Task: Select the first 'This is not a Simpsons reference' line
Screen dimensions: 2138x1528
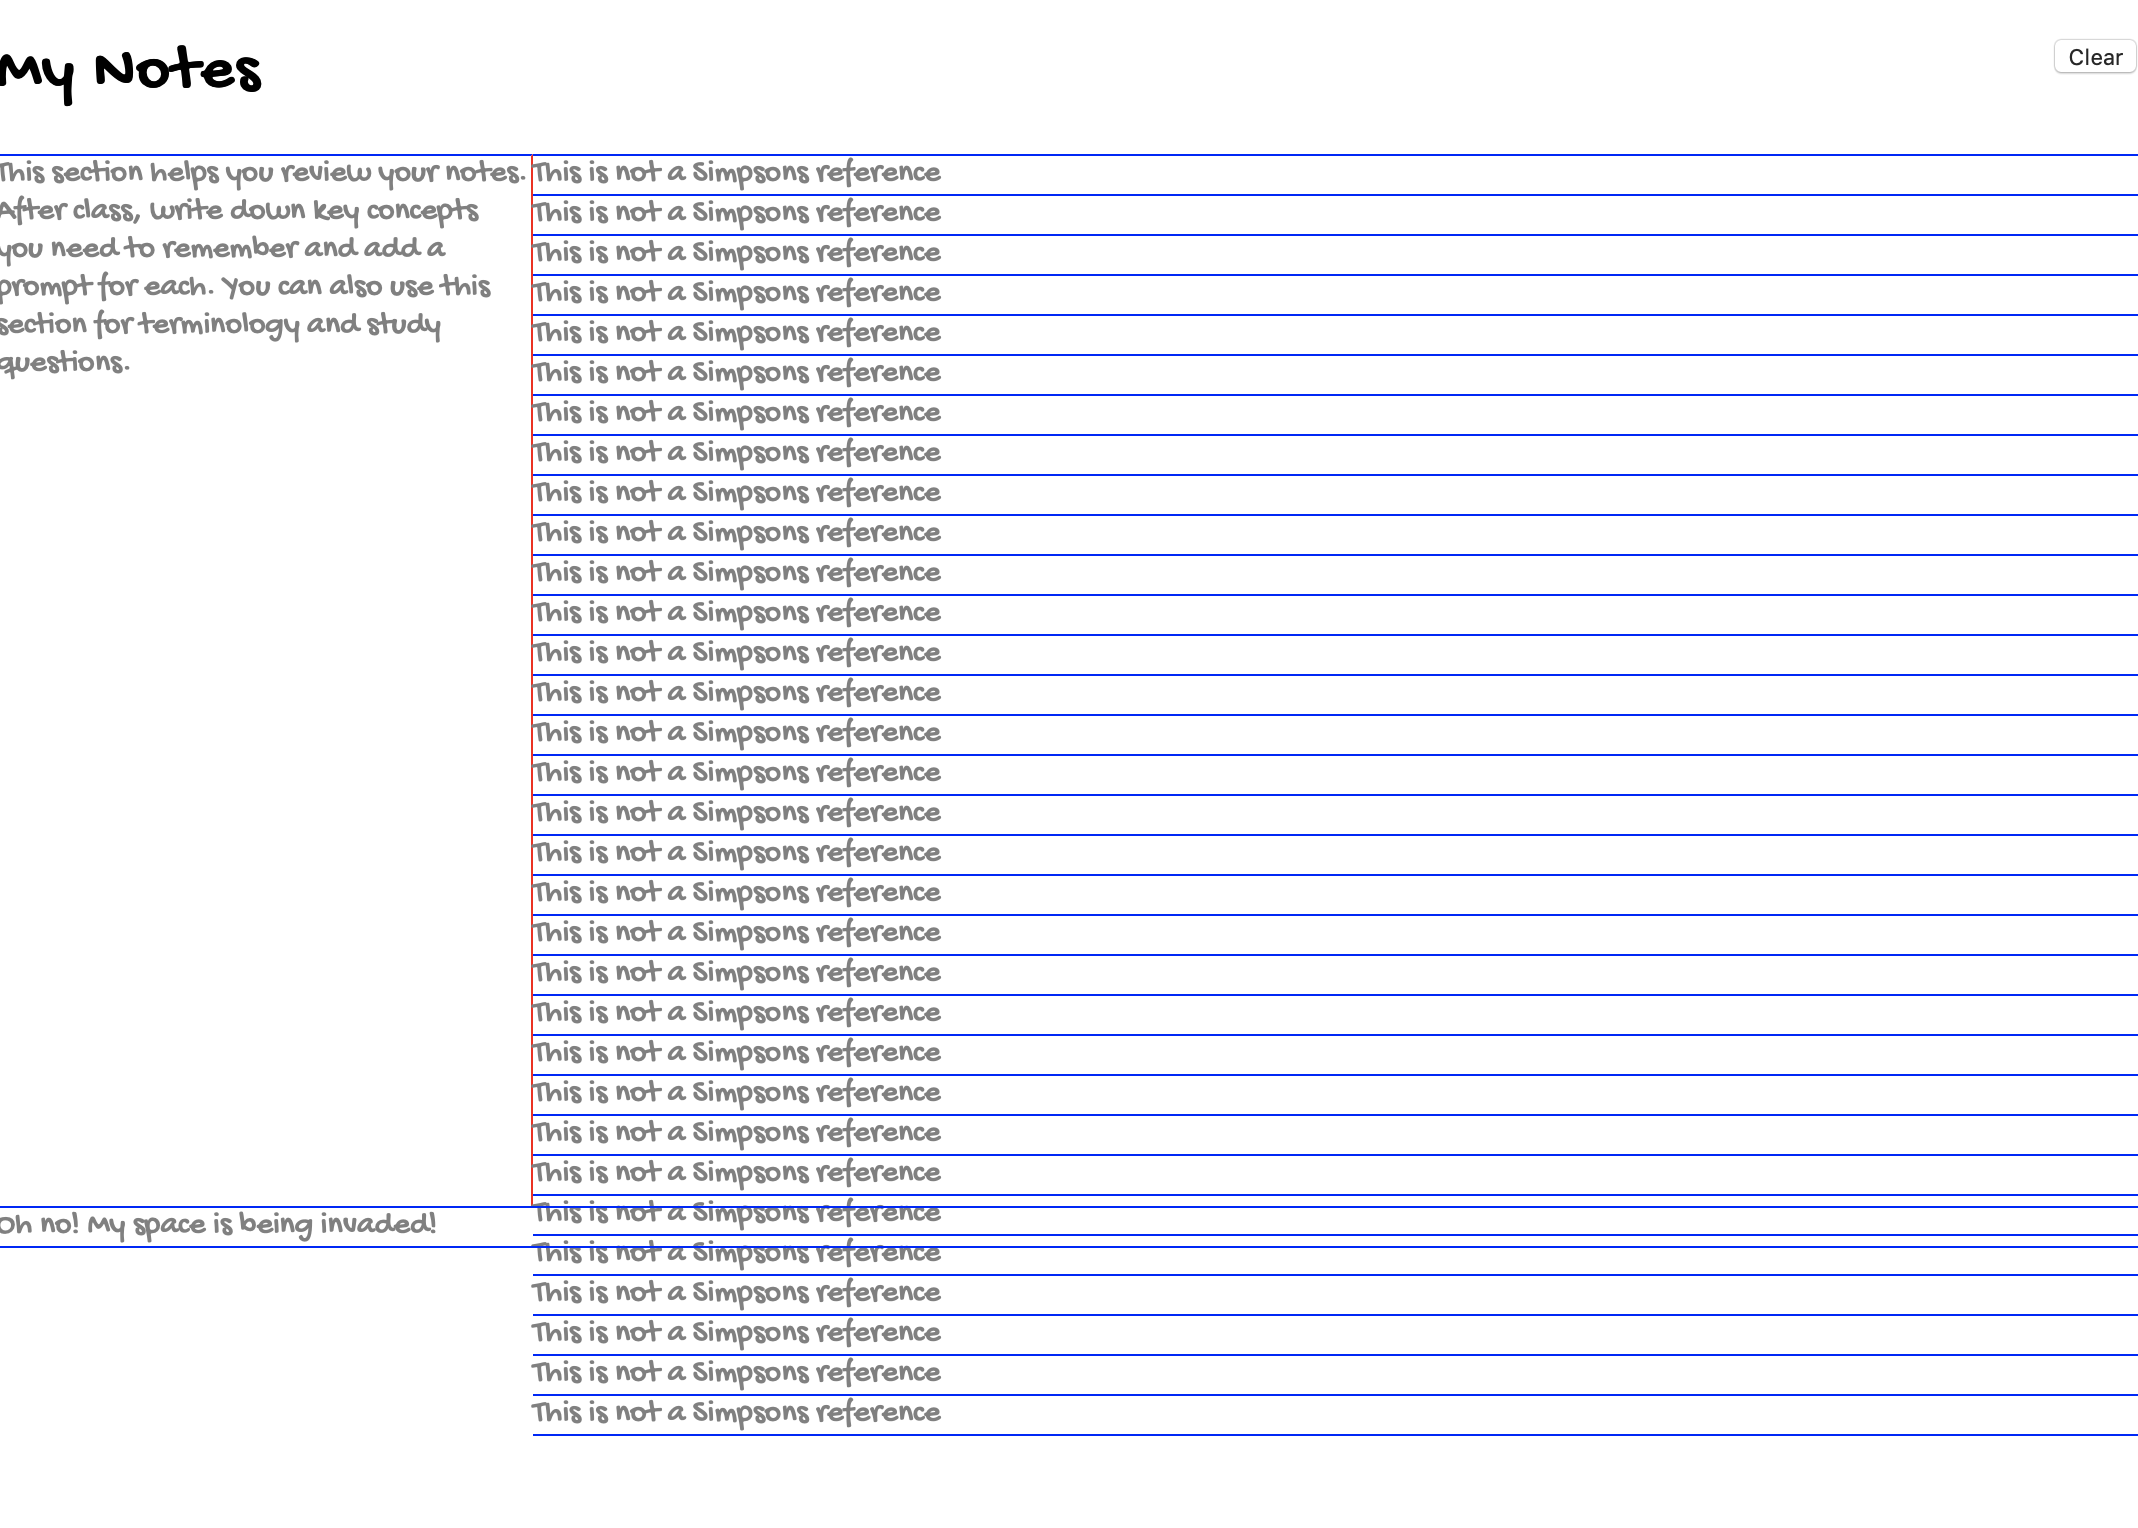Action: point(735,172)
